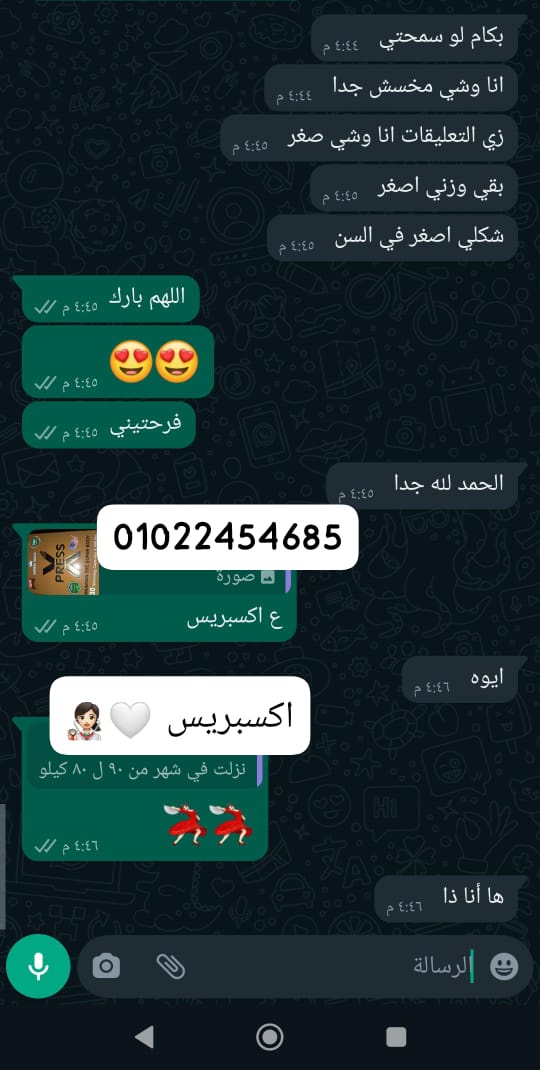
Task: Select the message فرحتيني
Action: tap(109, 424)
